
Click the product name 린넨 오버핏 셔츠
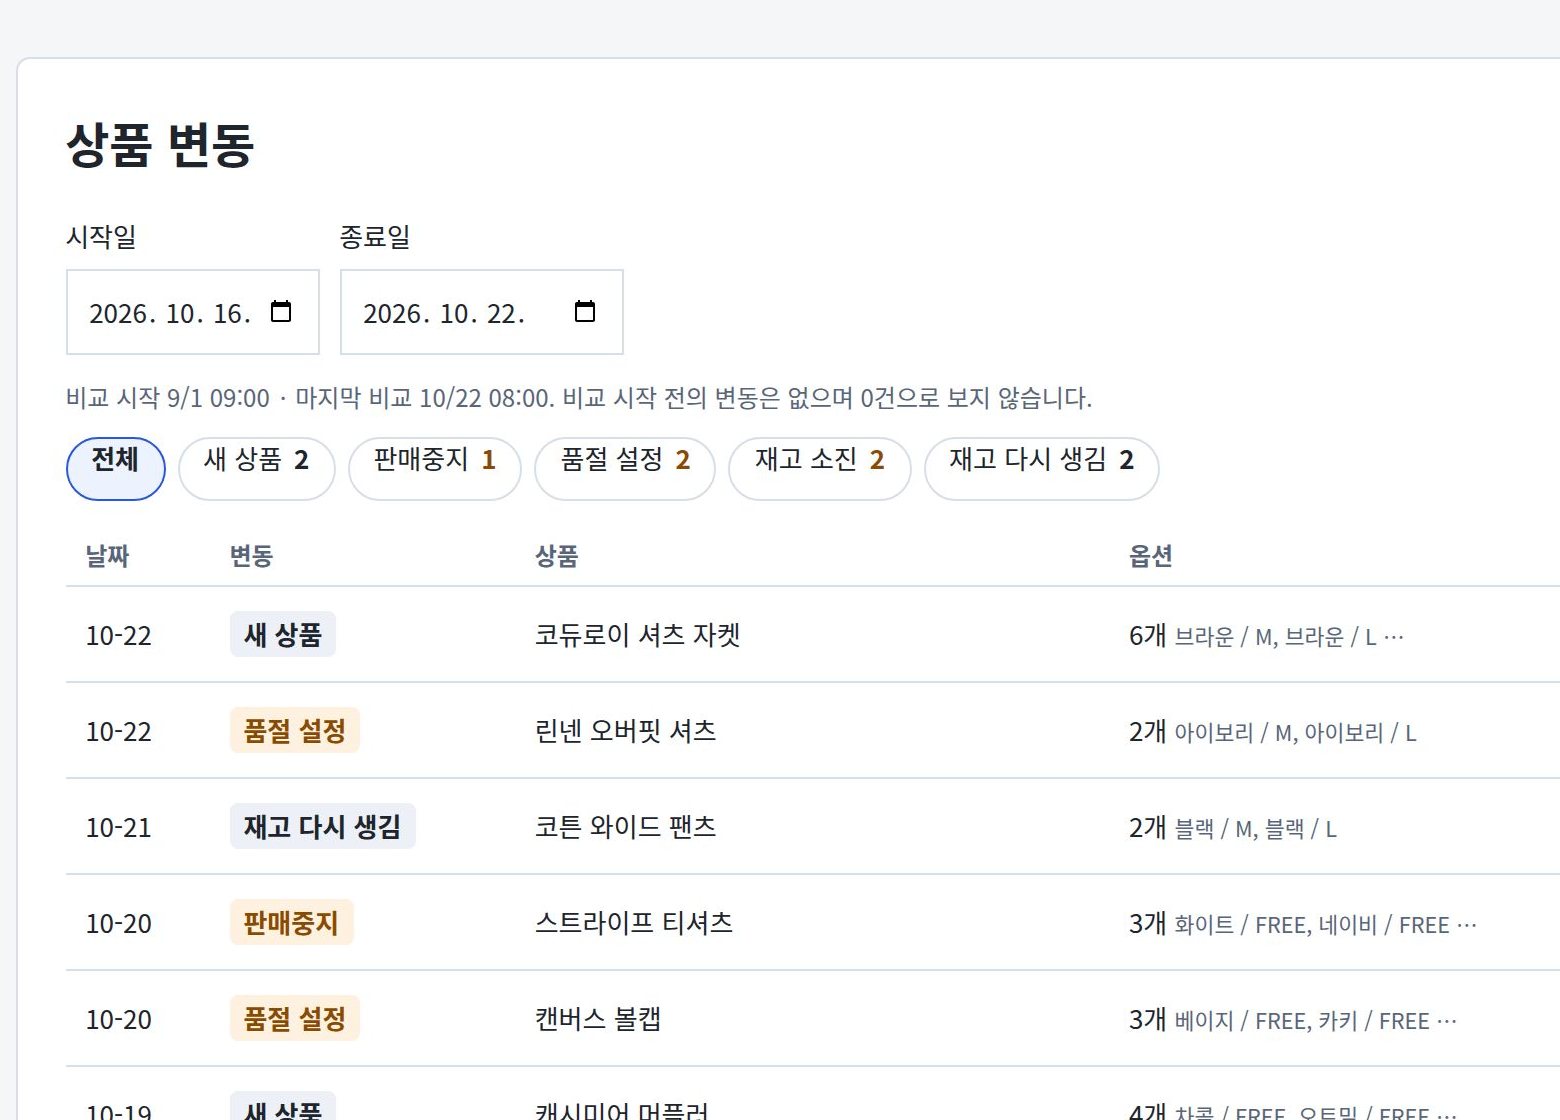[x=625, y=731]
